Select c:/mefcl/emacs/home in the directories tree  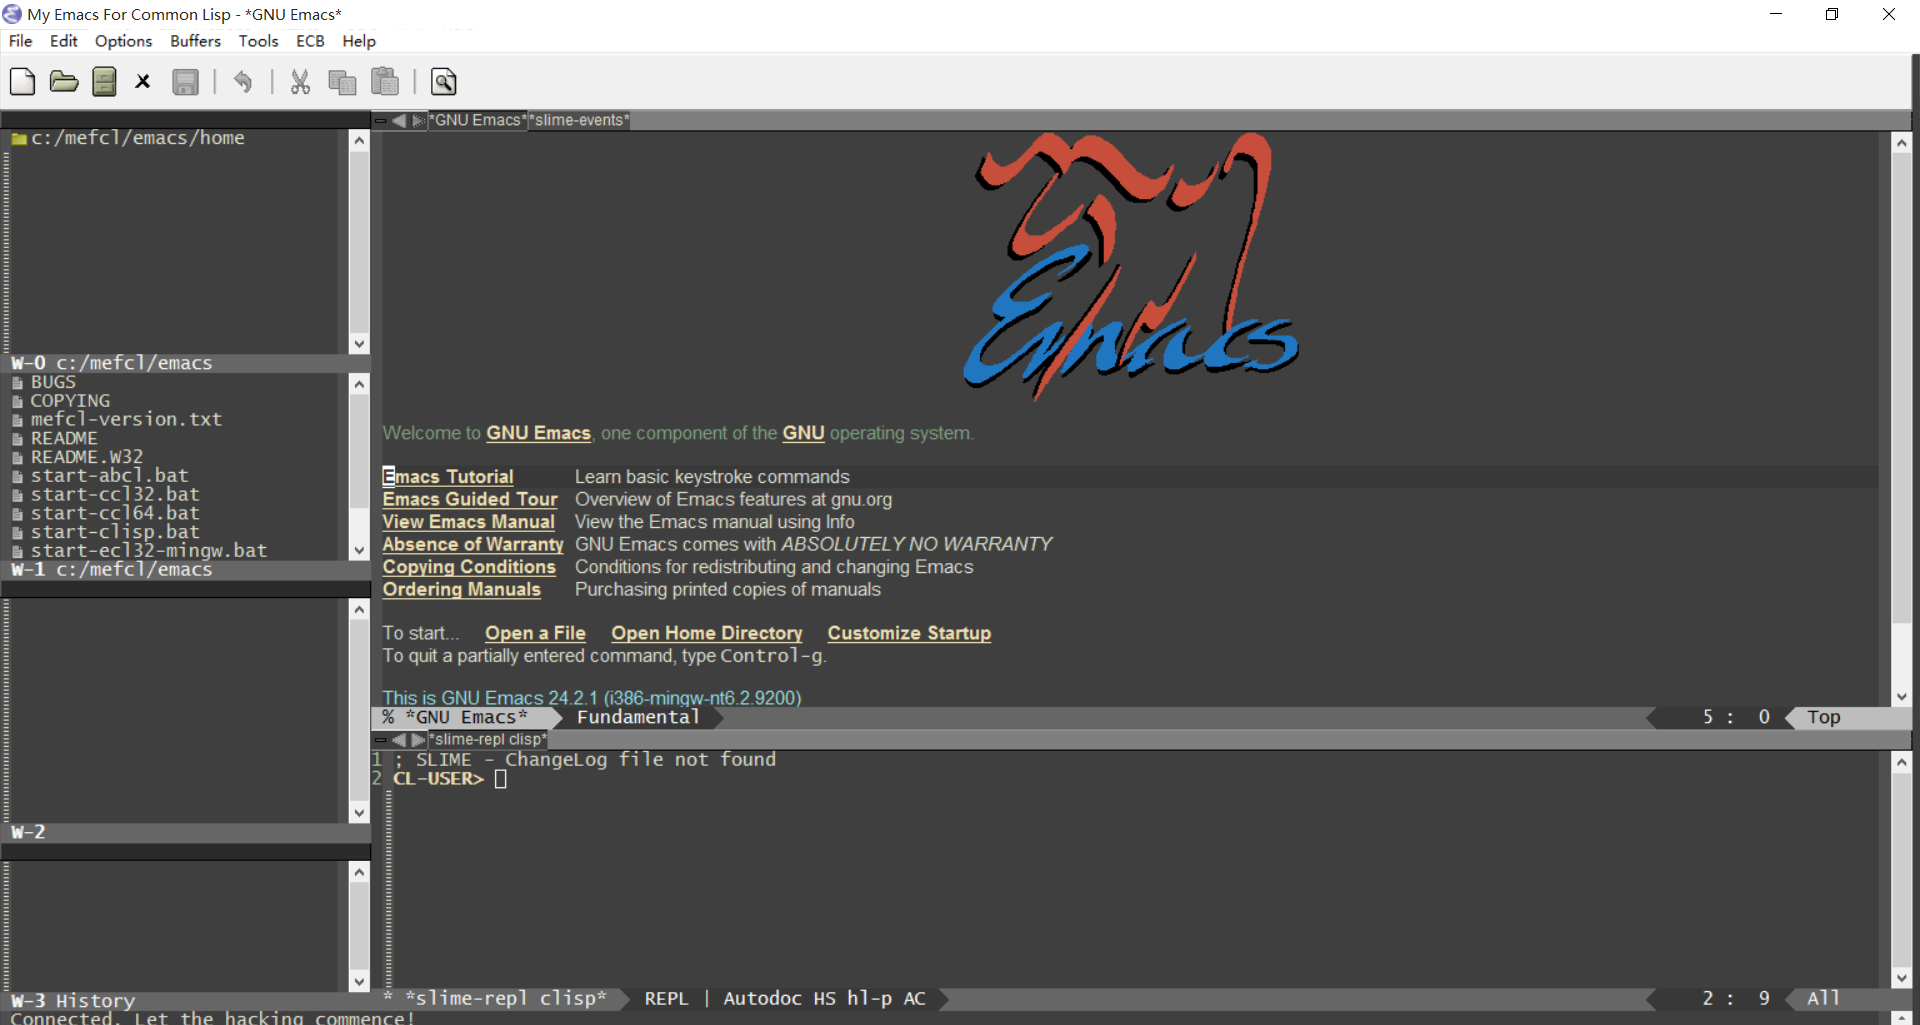click(x=137, y=139)
